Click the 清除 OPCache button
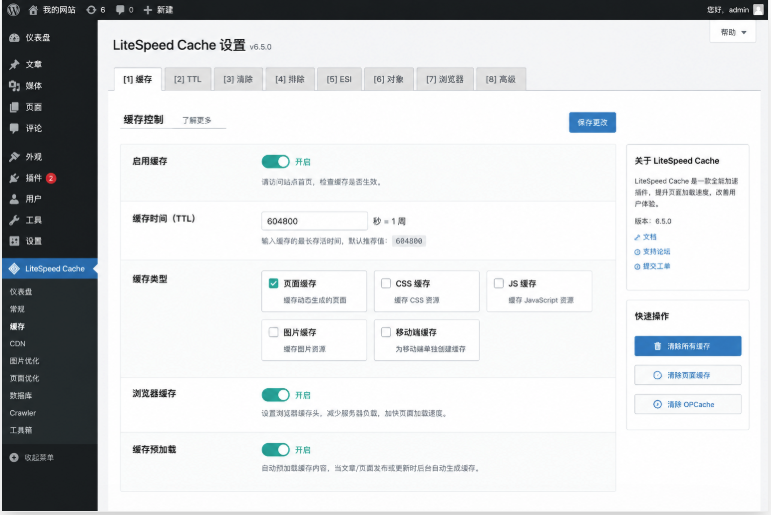Viewport: 771px width, 515px height. tap(688, 404)
